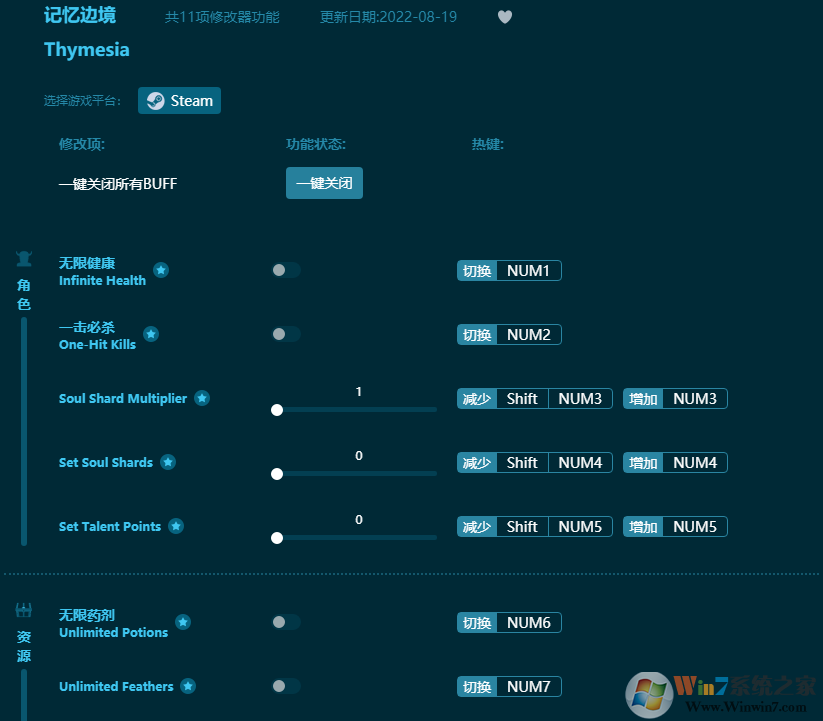This screenshot has height=721, width=823.
Task: Select the 角色 helmet icon in sidebar
Action: (x=23, y=258)
